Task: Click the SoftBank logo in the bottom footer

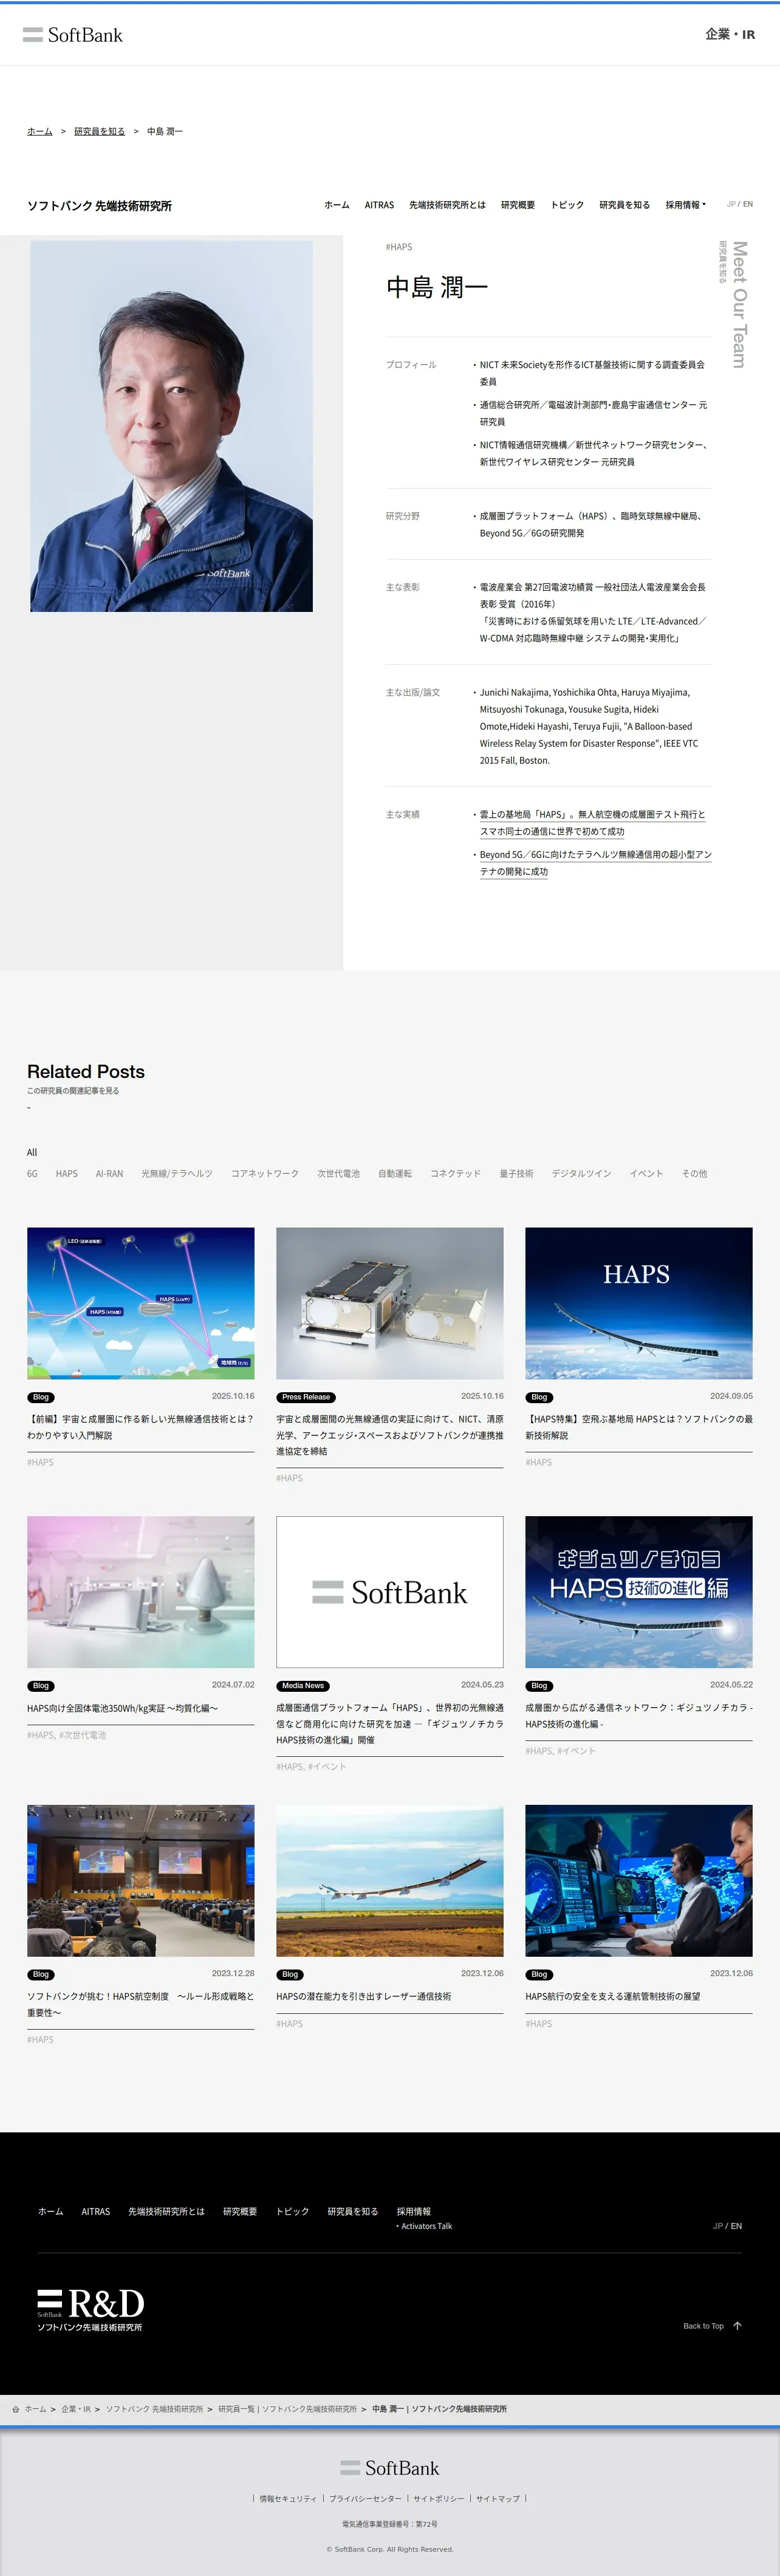Action: (x=390, y=2468)
